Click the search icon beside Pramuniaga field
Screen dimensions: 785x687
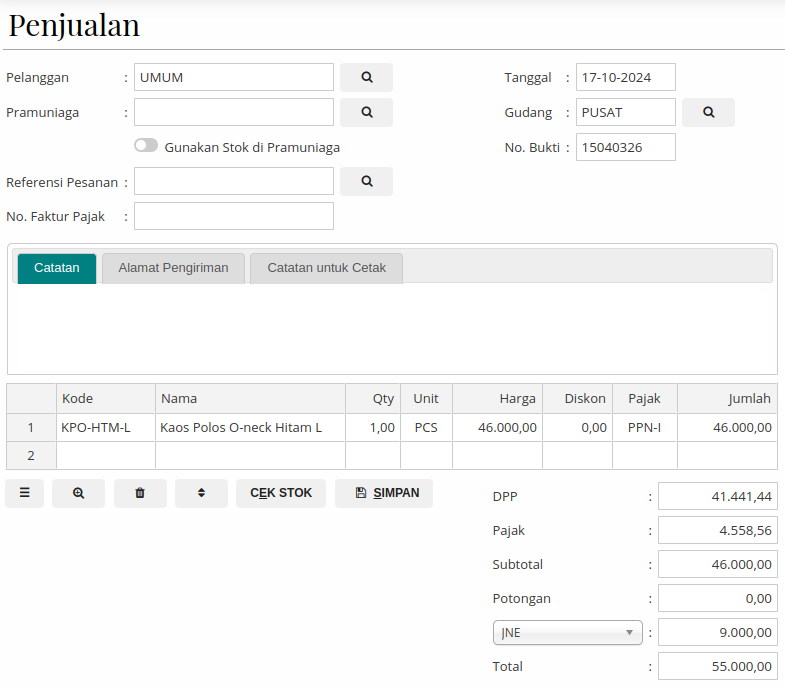pyautogui.click(x=366, y=112)
